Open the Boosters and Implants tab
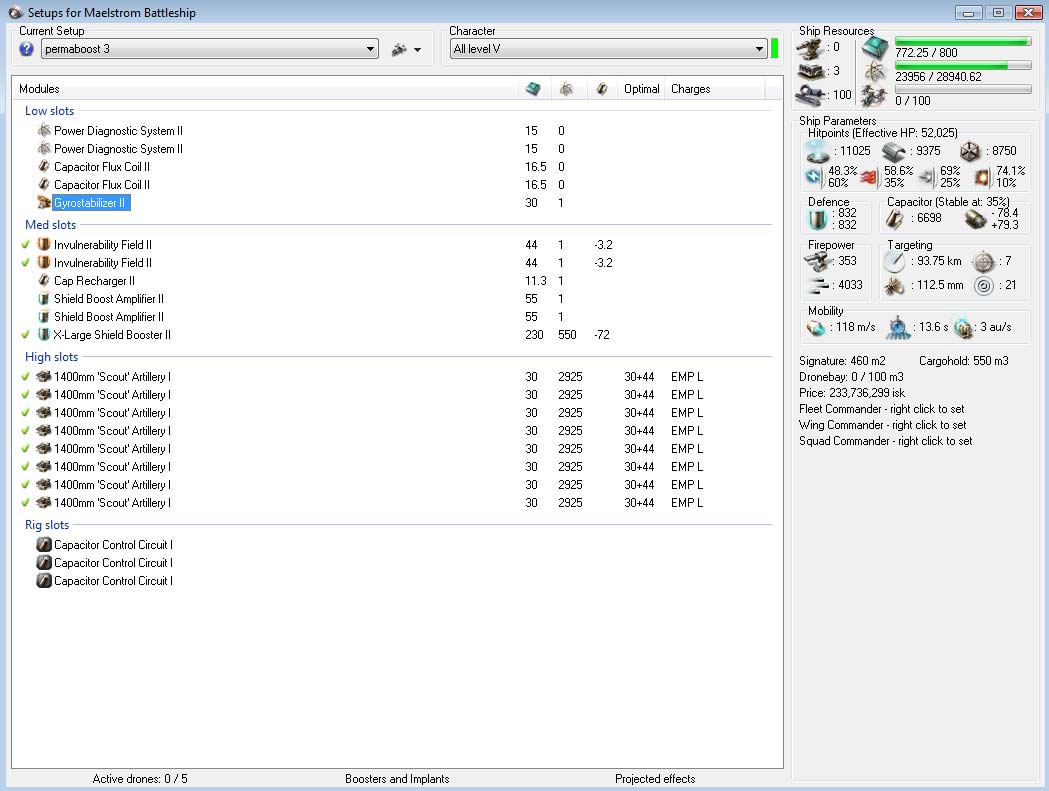This screenshot has height=791, width=1049. pos(397,779)
